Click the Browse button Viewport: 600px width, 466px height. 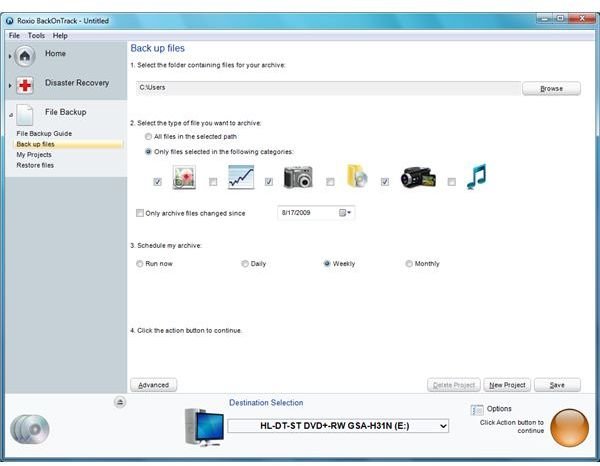point(551,88)
